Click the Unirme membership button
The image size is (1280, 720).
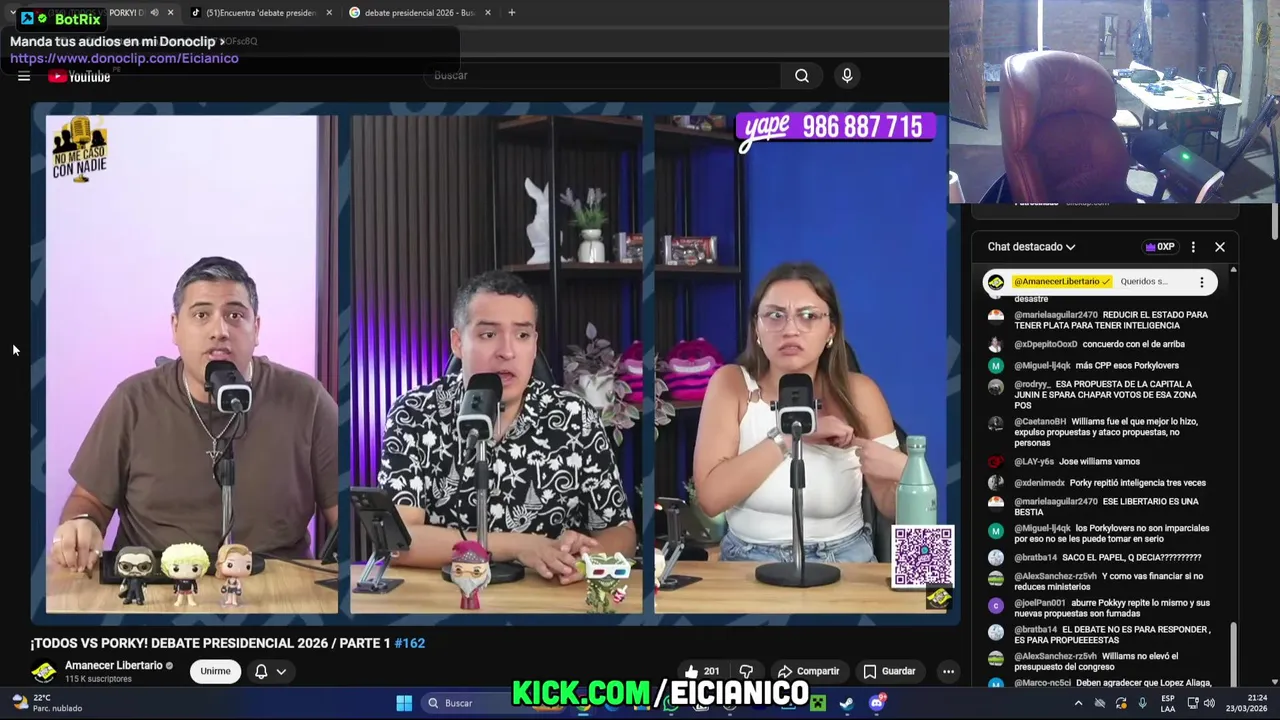pyautogui.click(x=215, y=671)
